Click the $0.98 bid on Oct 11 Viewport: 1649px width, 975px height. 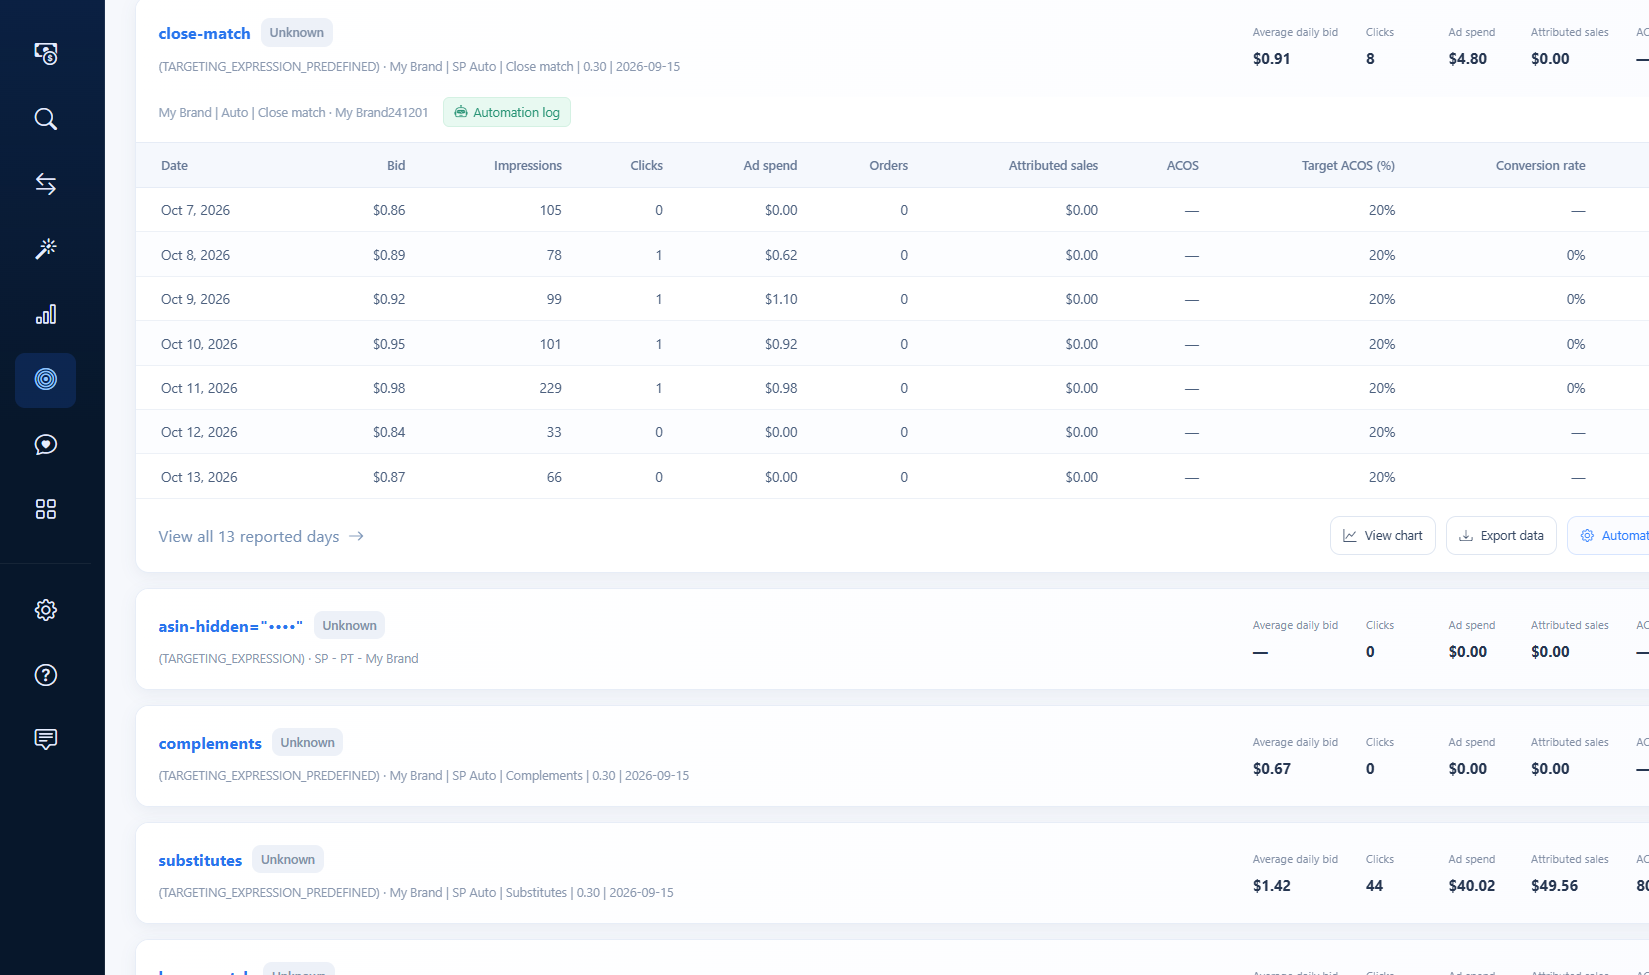(x=389, y=388)
